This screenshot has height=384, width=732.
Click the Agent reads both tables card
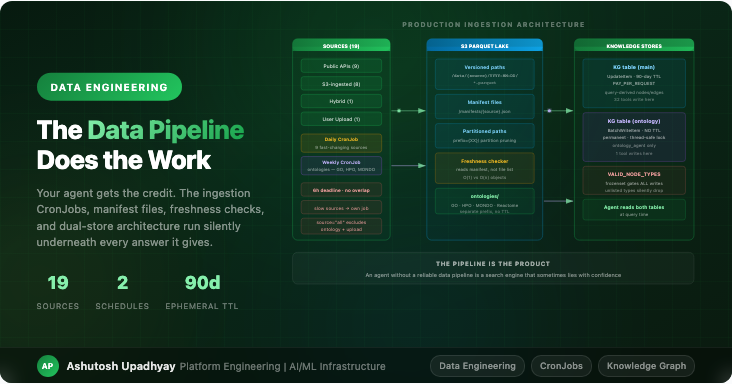click(634, 209)
